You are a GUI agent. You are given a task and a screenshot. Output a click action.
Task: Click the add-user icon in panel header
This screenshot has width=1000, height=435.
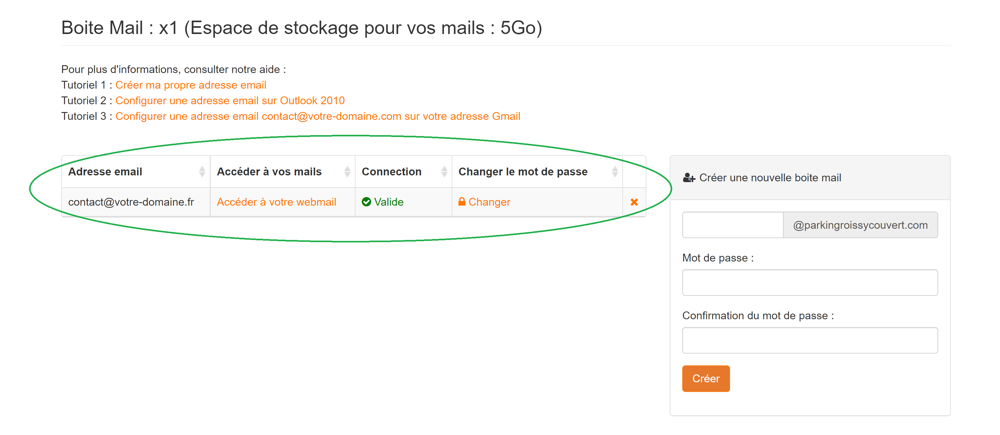click(689, 178)
